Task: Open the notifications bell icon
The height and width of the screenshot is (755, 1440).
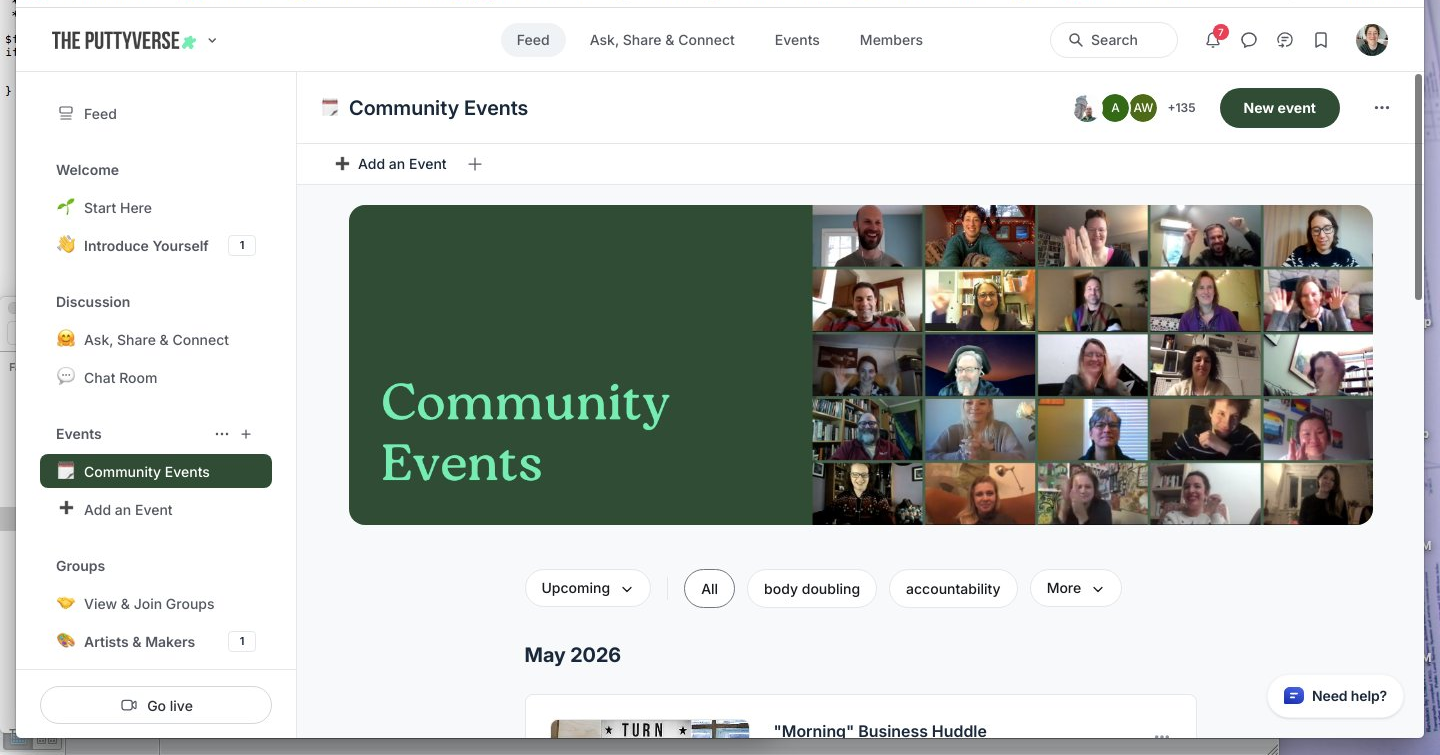Action: [1213, 40]
